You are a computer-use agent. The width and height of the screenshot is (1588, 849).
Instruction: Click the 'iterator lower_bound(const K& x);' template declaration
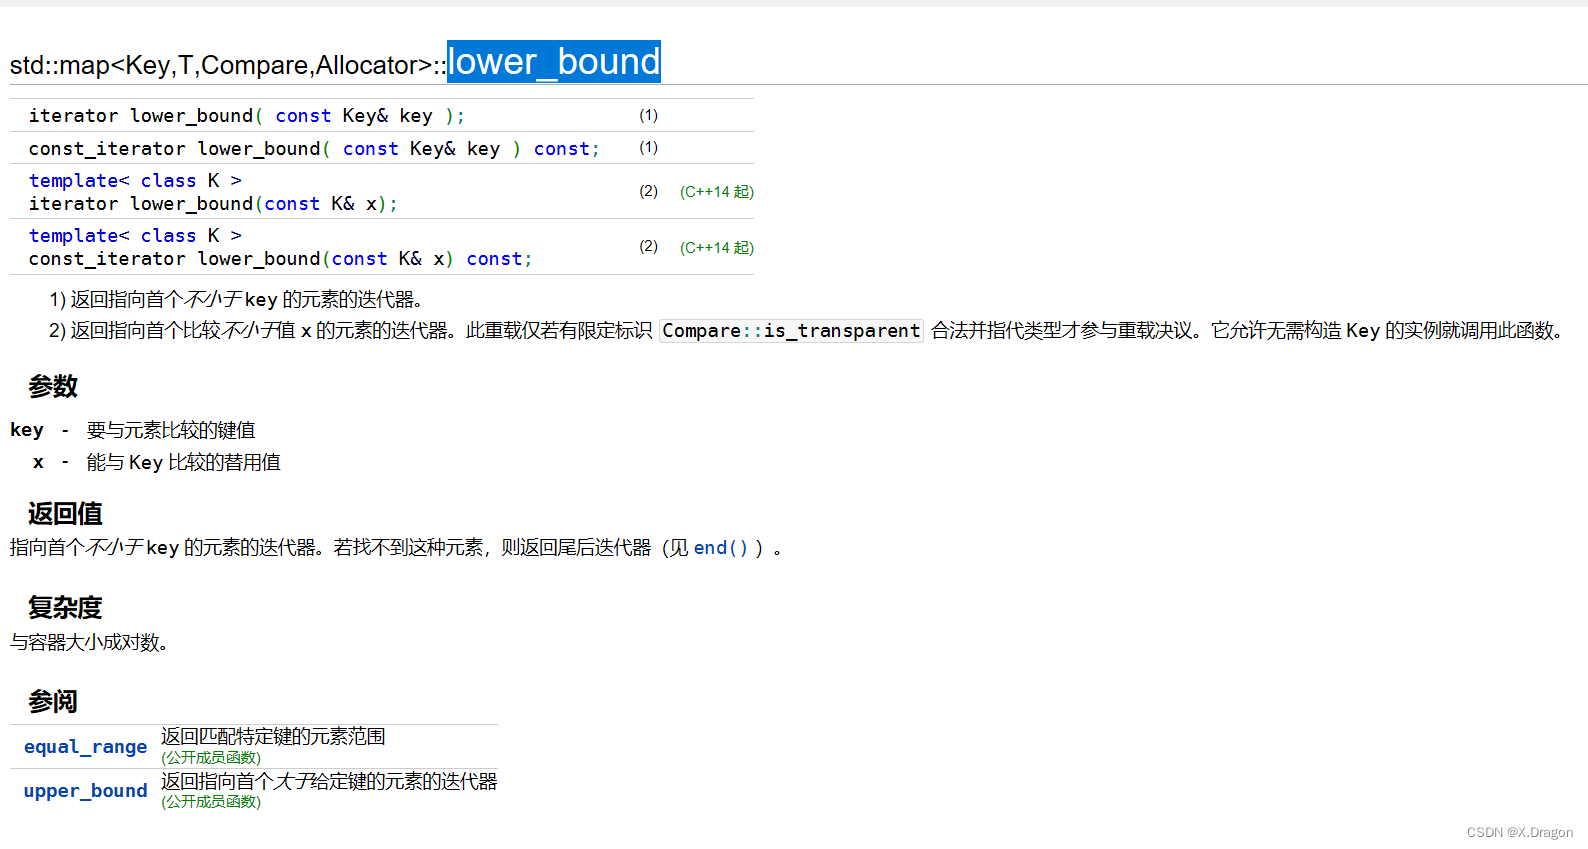pos(213,204)
